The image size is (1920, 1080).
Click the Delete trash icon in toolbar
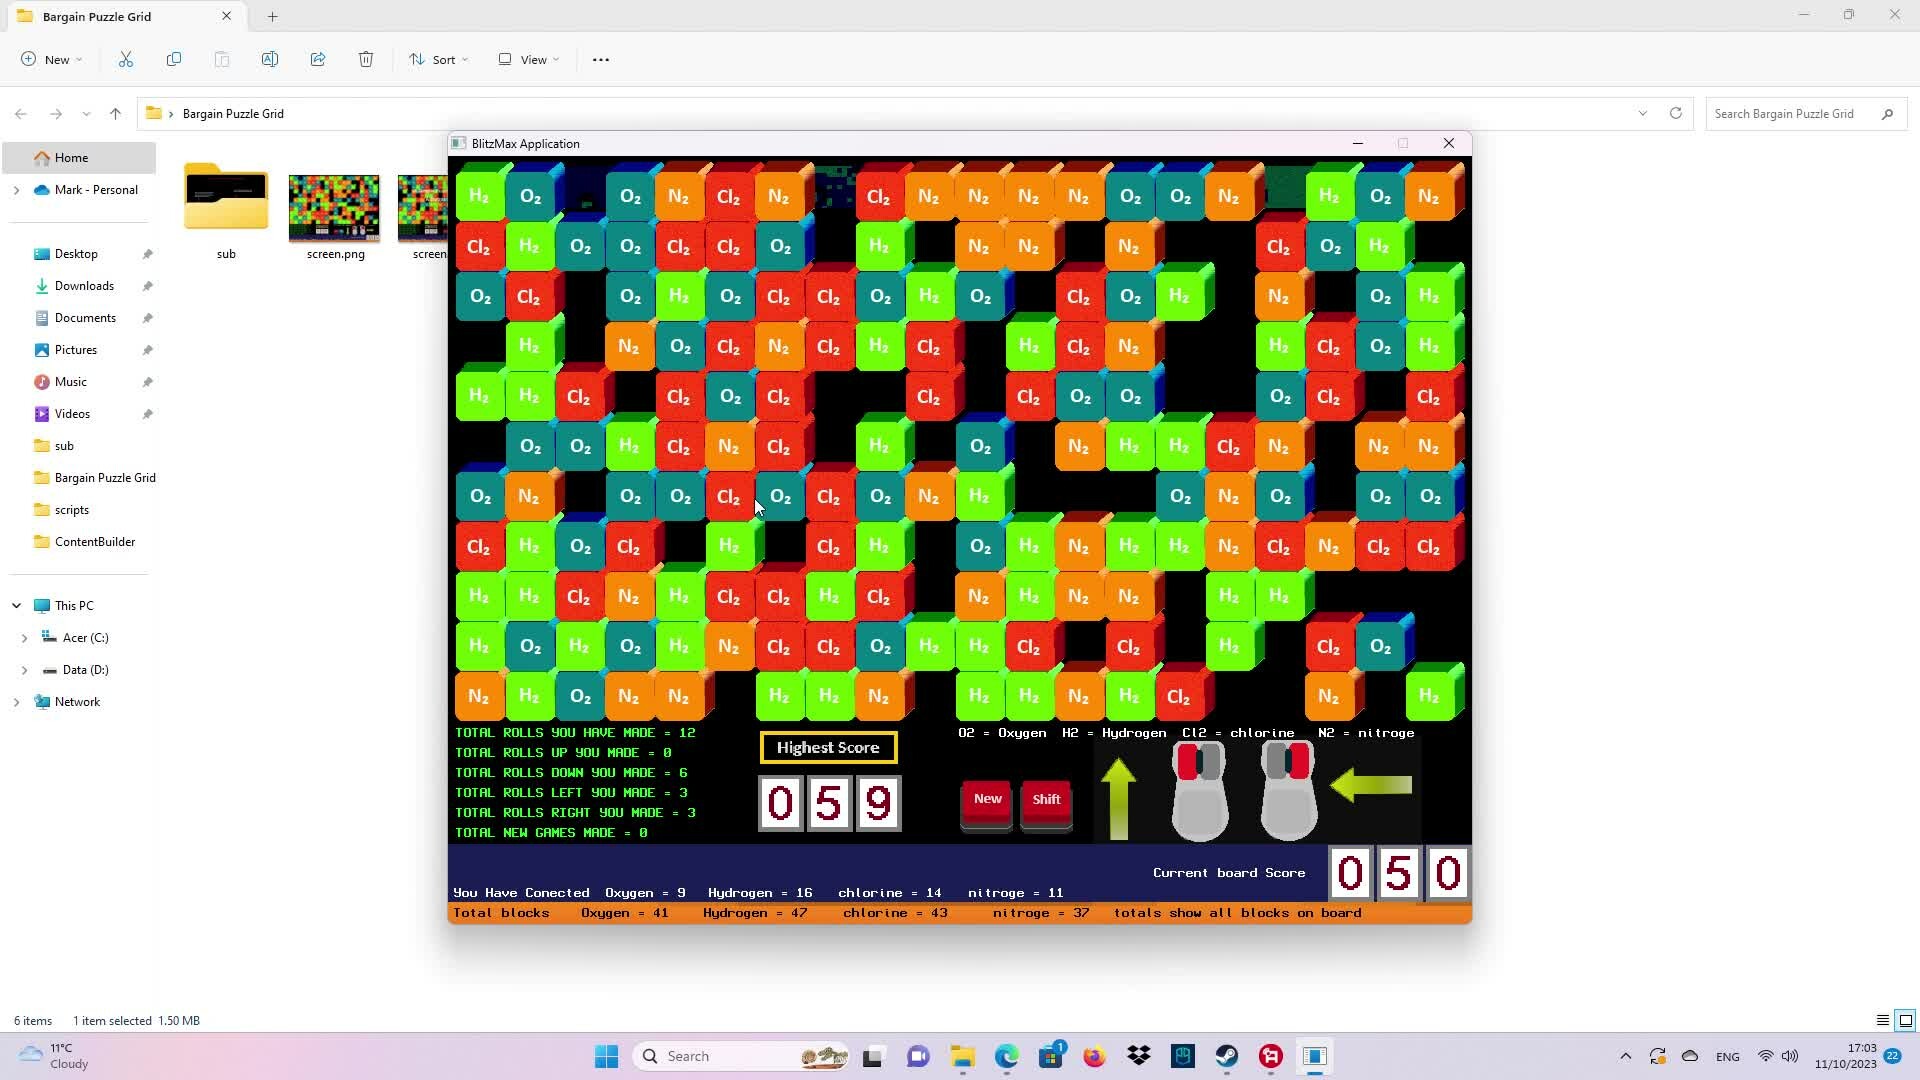pos(366,60)
